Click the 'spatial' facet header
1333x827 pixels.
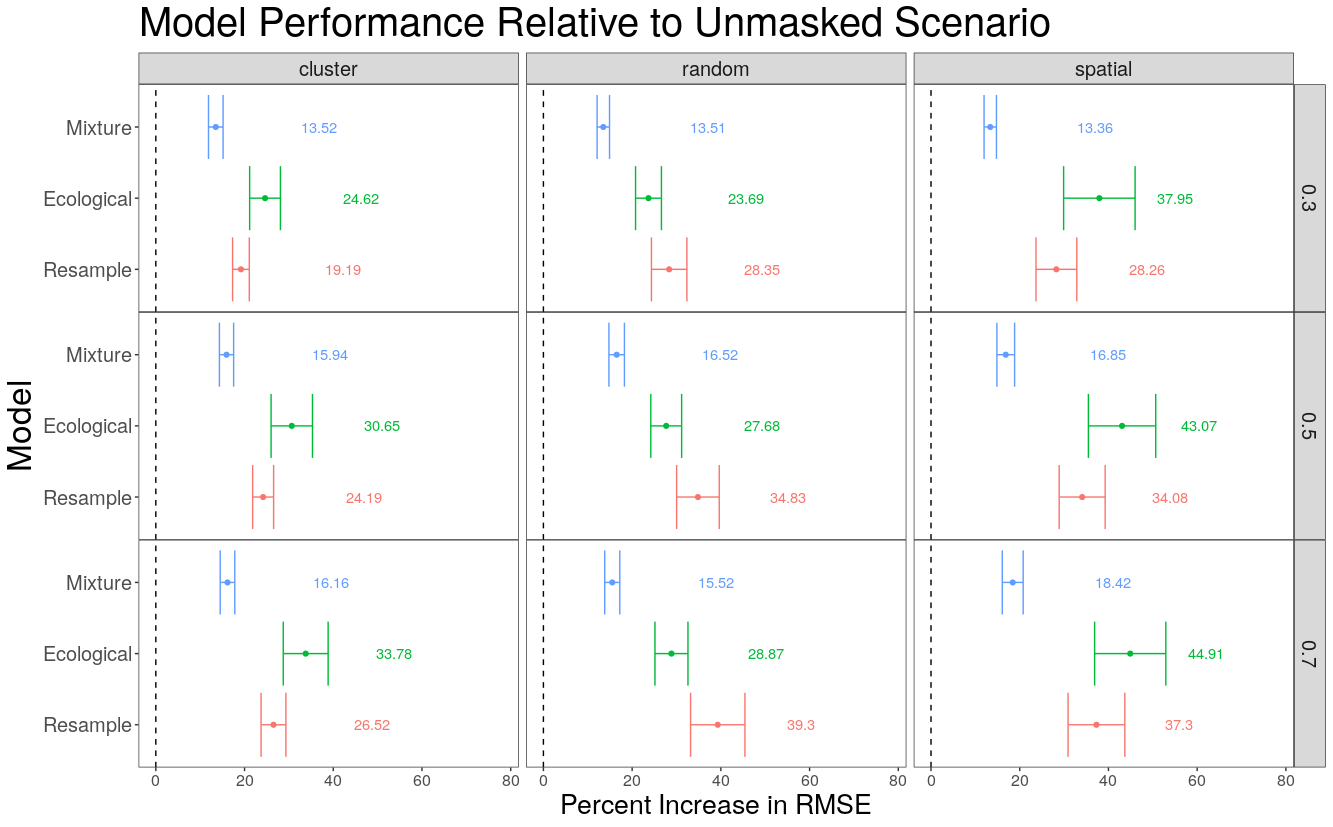1103,69
